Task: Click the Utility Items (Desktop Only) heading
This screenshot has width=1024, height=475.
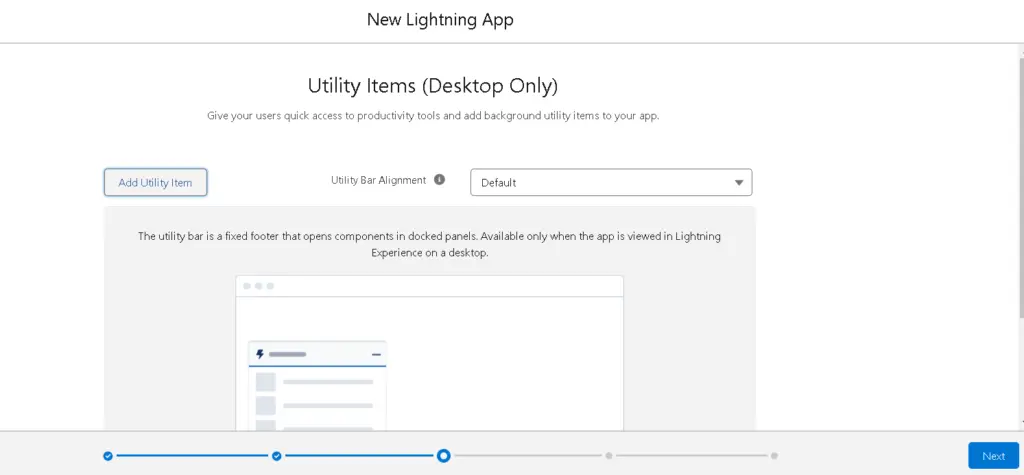Action: coord(432,85)
